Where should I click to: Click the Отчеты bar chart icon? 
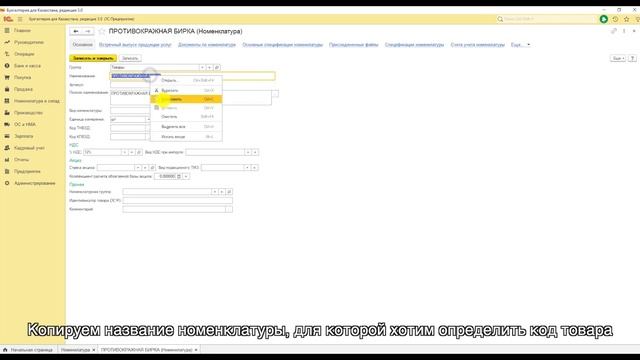[7, 160]
